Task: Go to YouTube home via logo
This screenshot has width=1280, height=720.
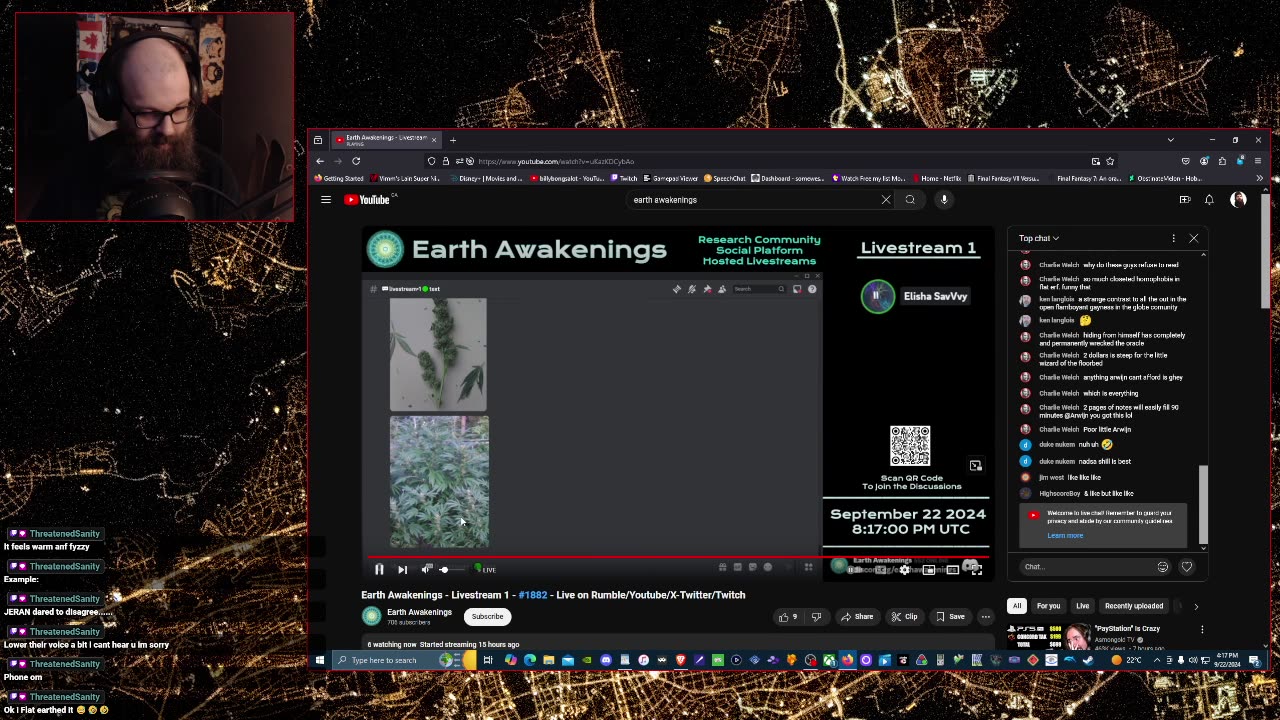Action: [367, 200]
